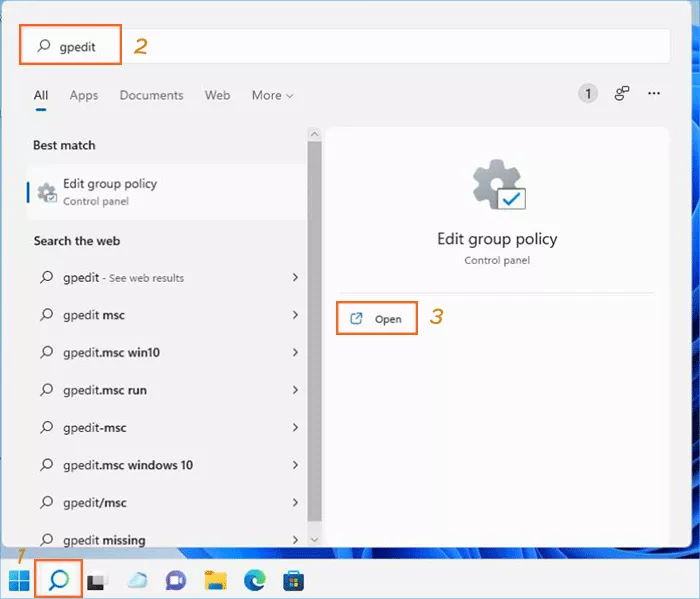This screenshot has height=599, width=700.
Task: Click magnifier icon next to gpedit.msc run
Action: 46,390
